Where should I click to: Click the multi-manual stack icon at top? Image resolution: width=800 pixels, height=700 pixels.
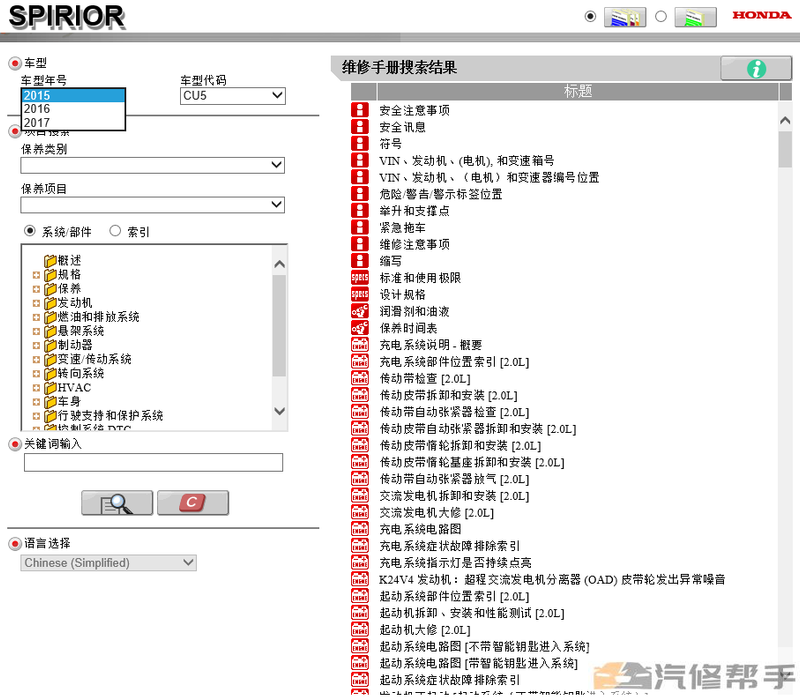625,16
